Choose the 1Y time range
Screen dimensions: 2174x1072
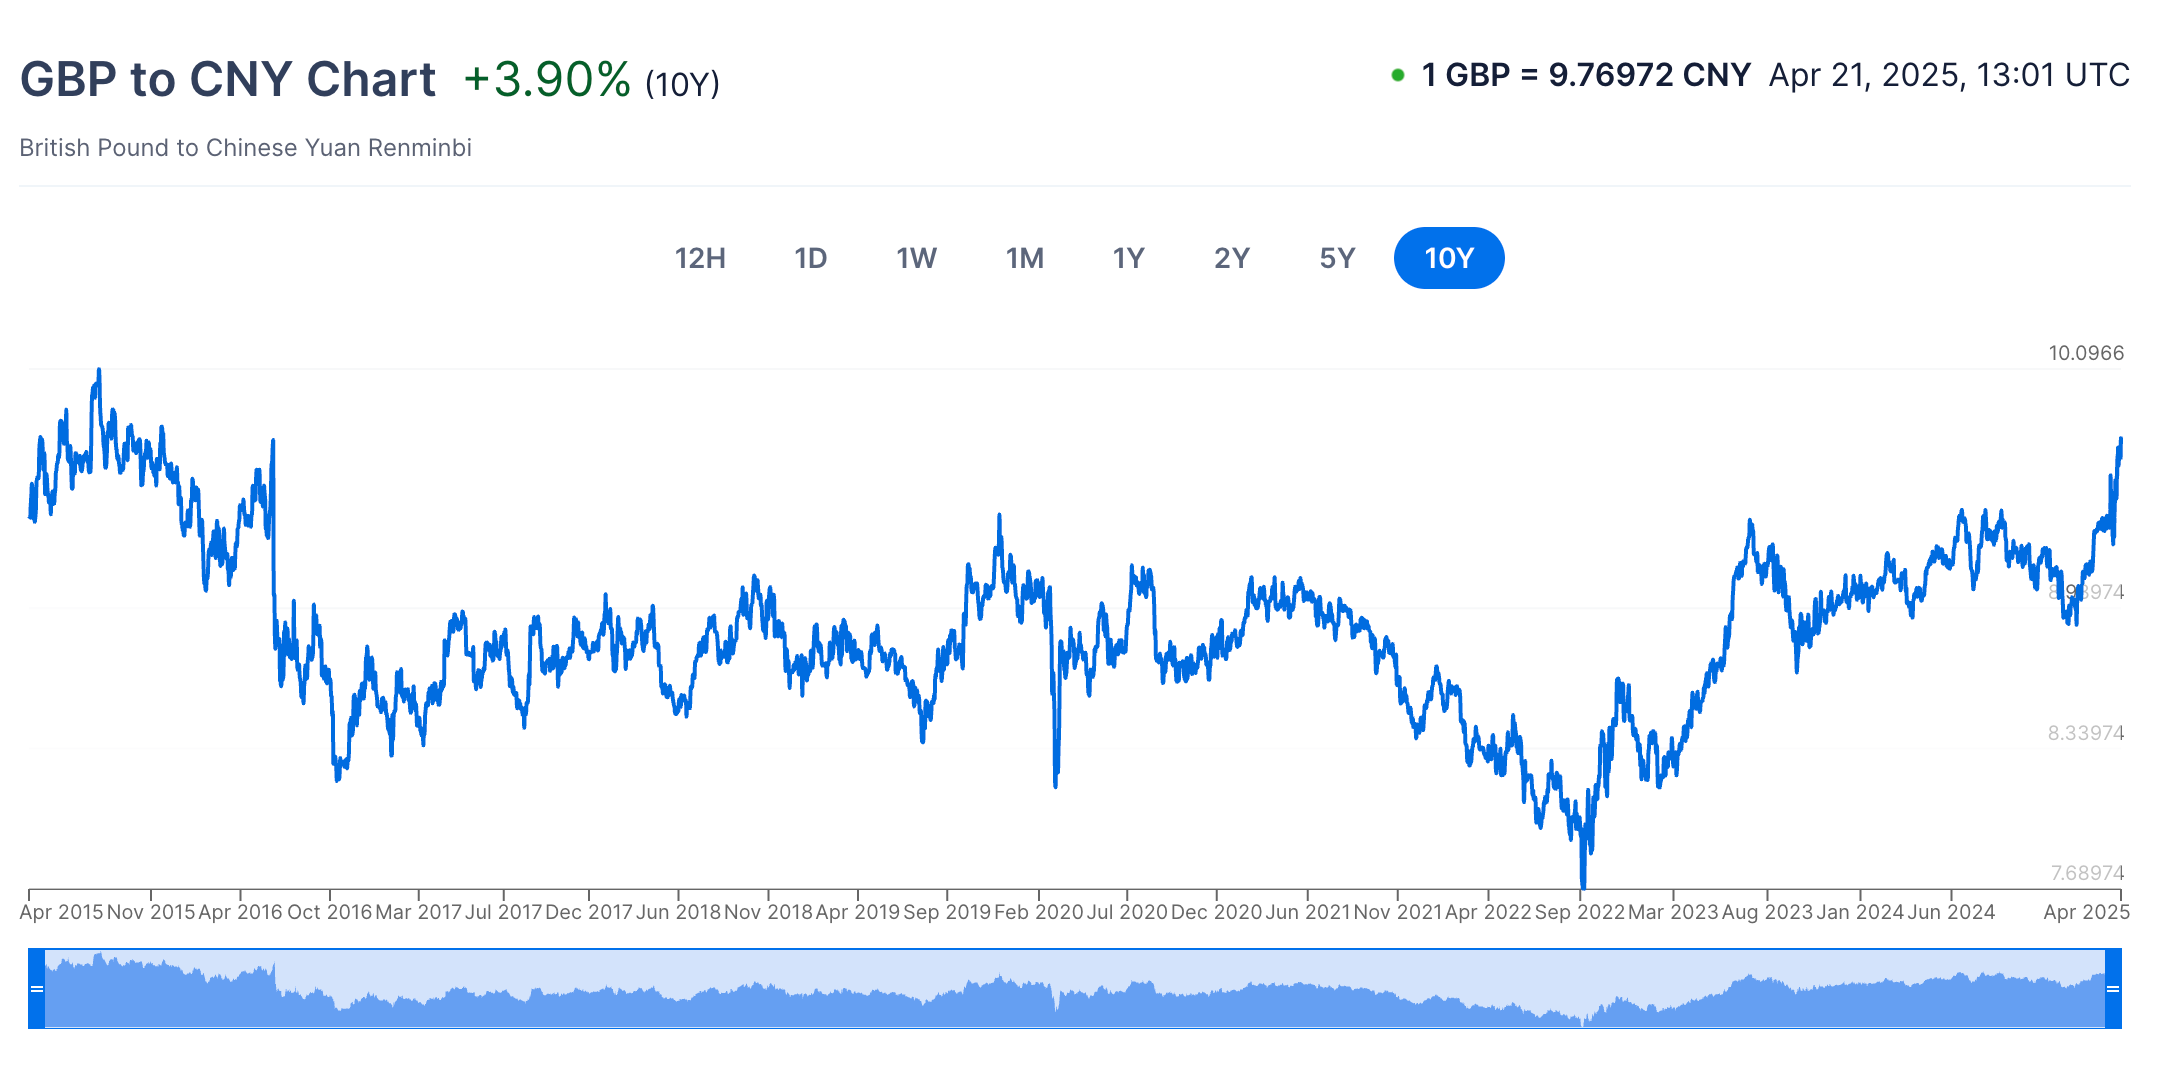(1128, 258)
